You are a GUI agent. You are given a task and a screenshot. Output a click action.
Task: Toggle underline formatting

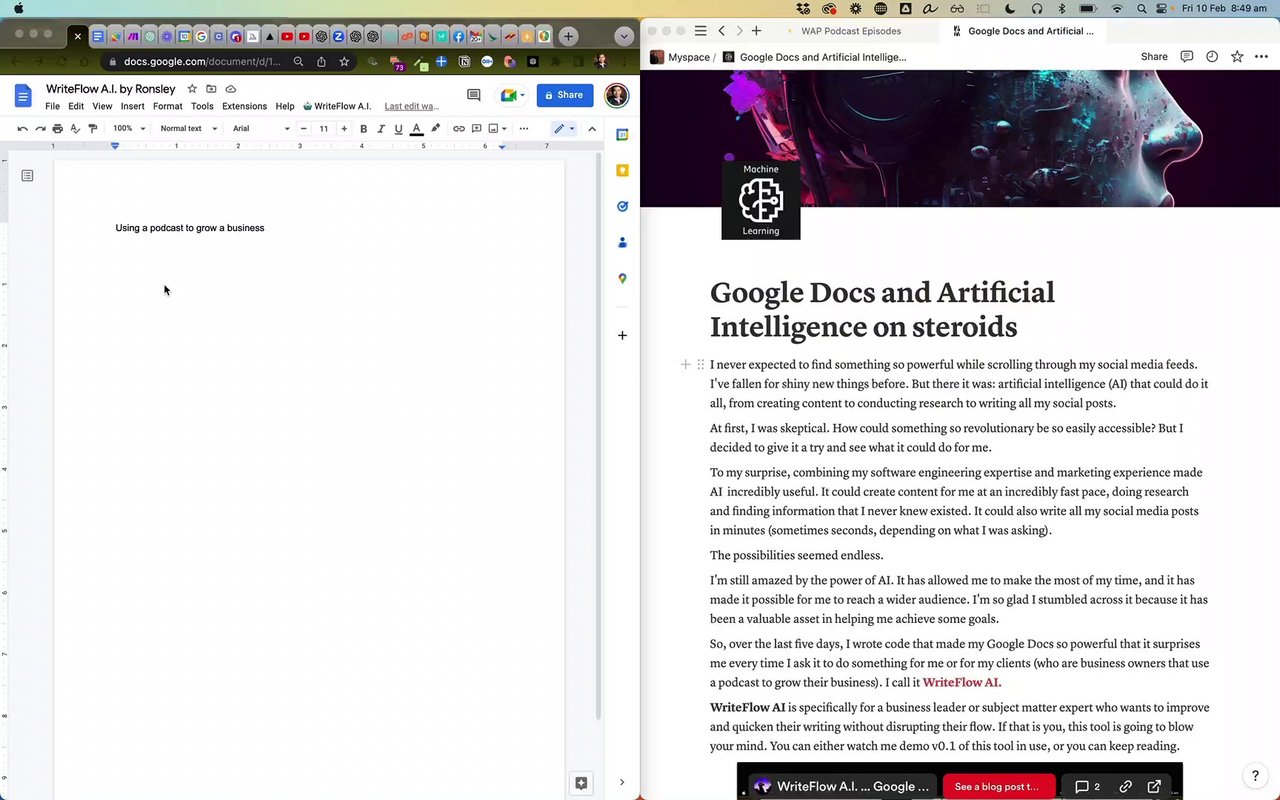pyautogui.click(x=398, y=128)
